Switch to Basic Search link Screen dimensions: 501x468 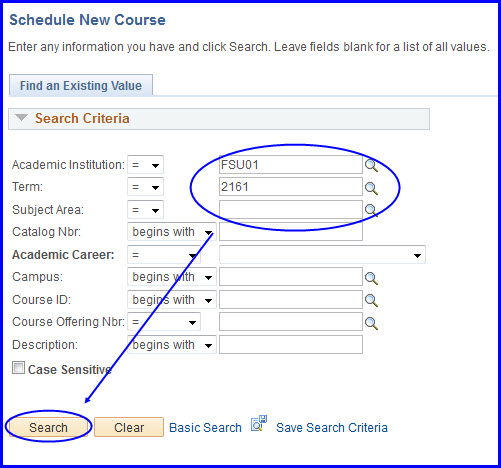tap(205, 428)
